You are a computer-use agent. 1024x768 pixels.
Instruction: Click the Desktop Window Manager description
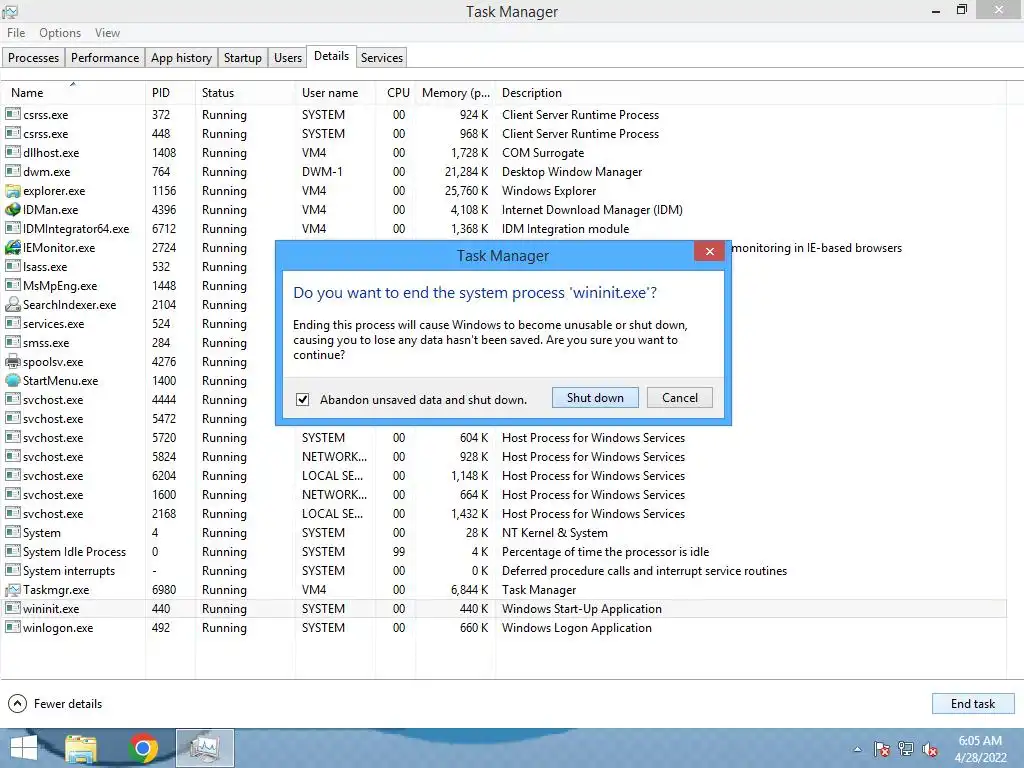coord(572,172)
